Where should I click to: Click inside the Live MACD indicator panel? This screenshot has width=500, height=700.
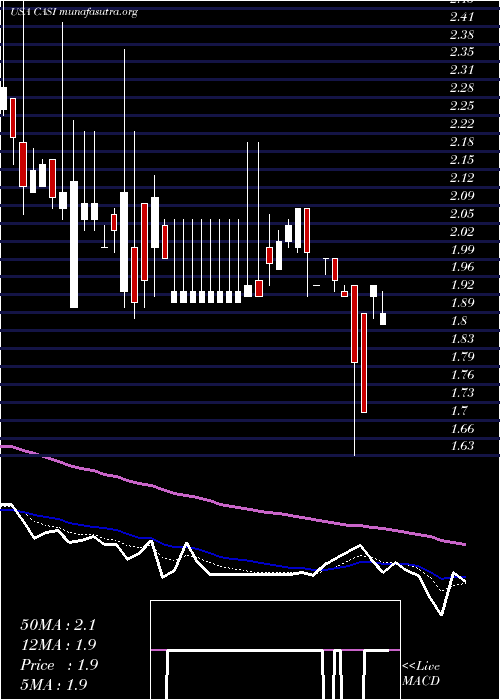[275, 650]
